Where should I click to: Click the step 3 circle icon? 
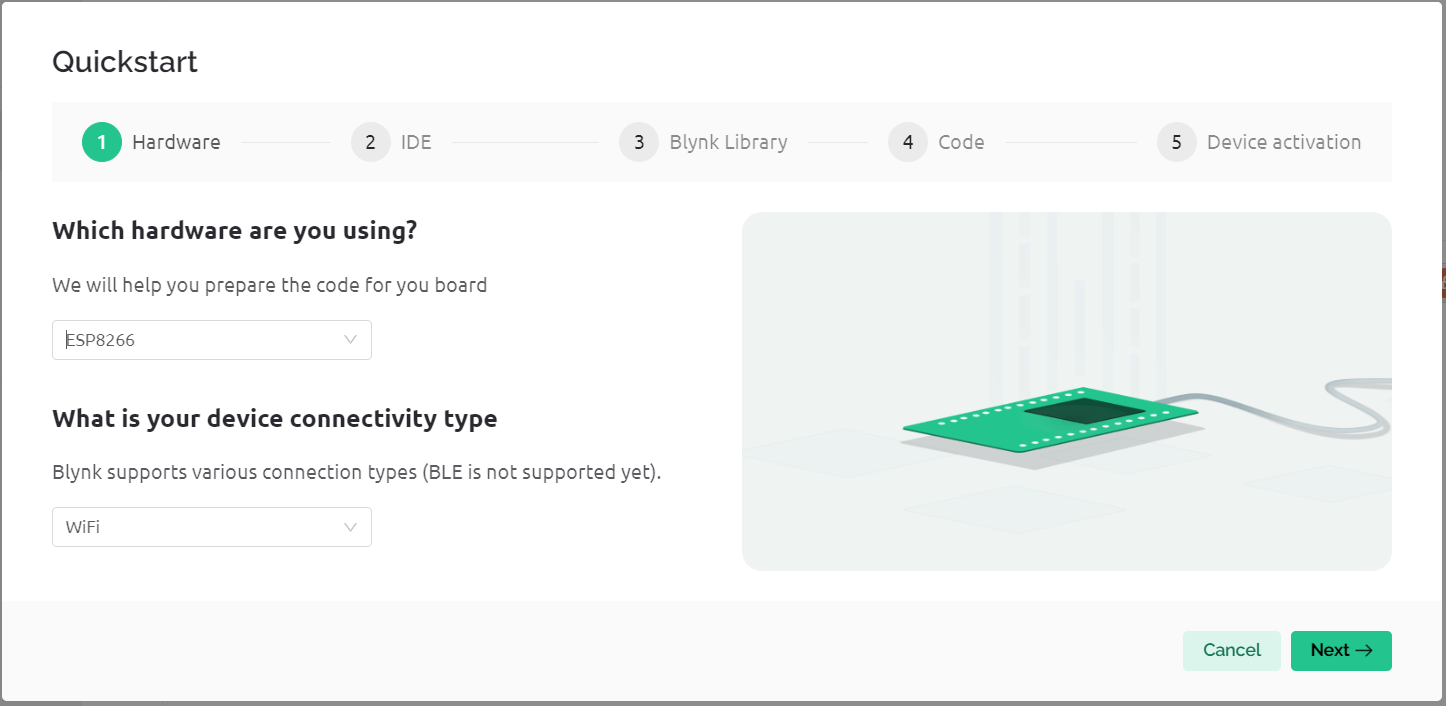(x=639, y=142)
